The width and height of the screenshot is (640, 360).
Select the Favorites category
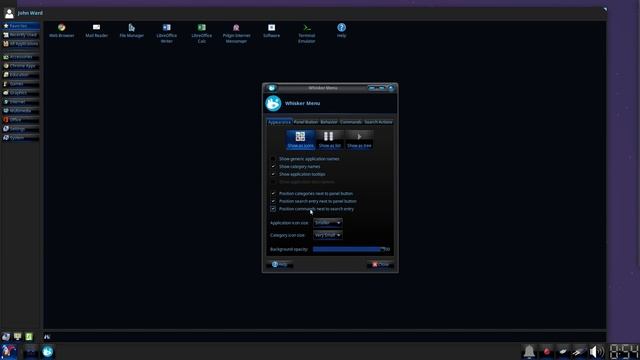[x=21, y=26]
